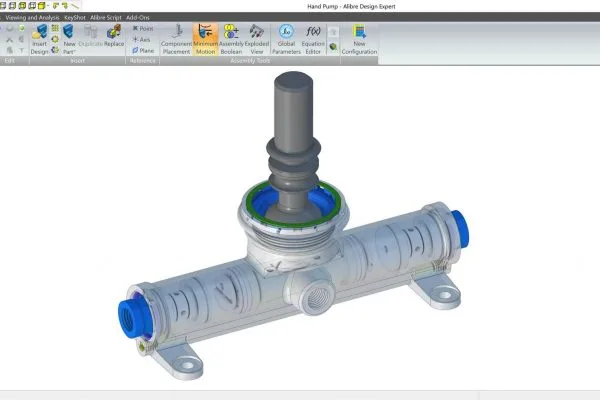Open the Viewing and Analysis tab
Image resolution: width=600 pixels, height=400 pixels.
(33, 18)
